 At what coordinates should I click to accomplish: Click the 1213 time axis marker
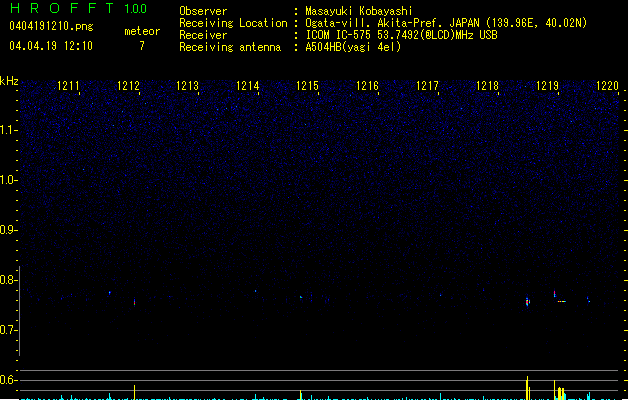[x=188, y=86]
